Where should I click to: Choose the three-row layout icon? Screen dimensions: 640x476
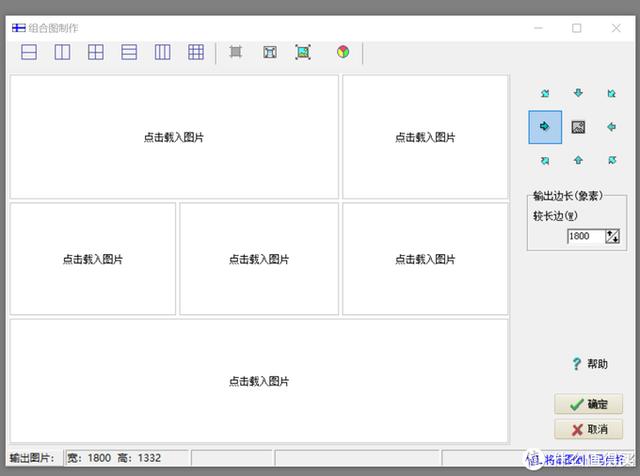click(x=129, y=52)
